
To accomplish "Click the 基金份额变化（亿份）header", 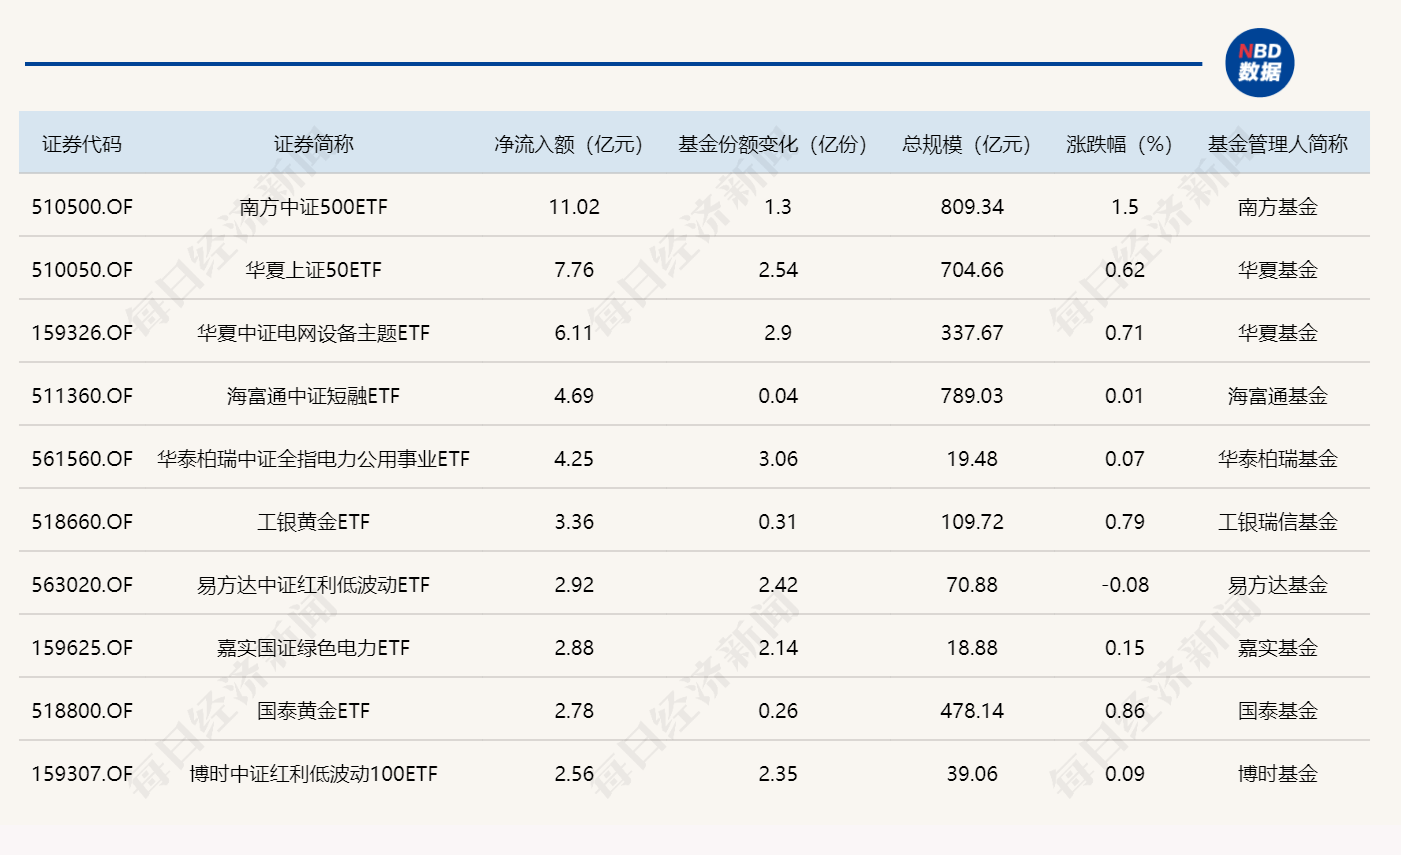I will pos(772,144).
